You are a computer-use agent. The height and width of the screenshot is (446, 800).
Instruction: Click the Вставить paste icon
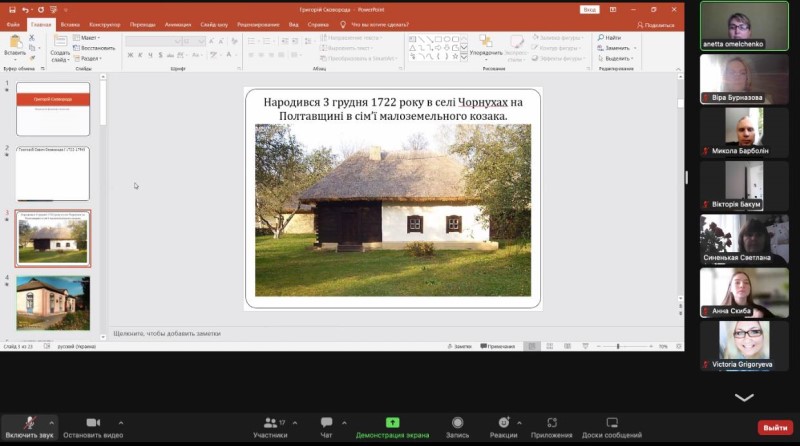click(15, 45)
